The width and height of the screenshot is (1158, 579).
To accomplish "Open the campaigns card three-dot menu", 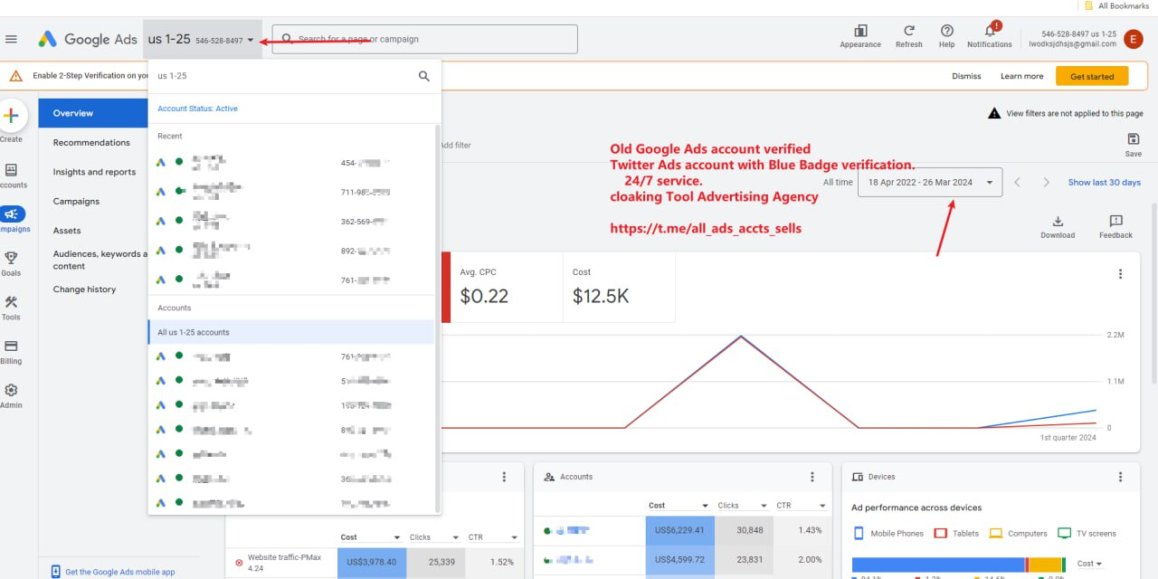I will pos(504,477).
